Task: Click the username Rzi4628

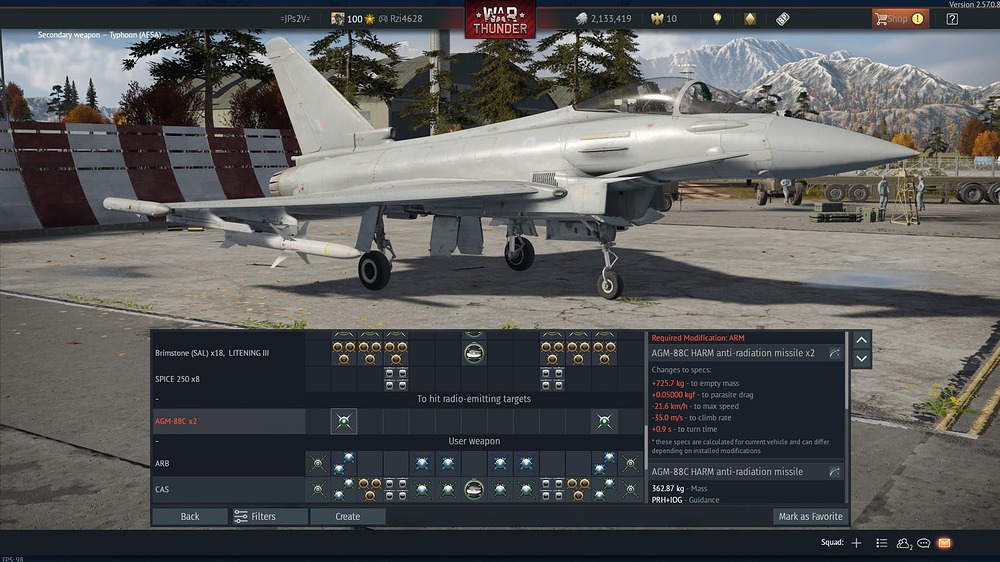Action: [406, 18]
